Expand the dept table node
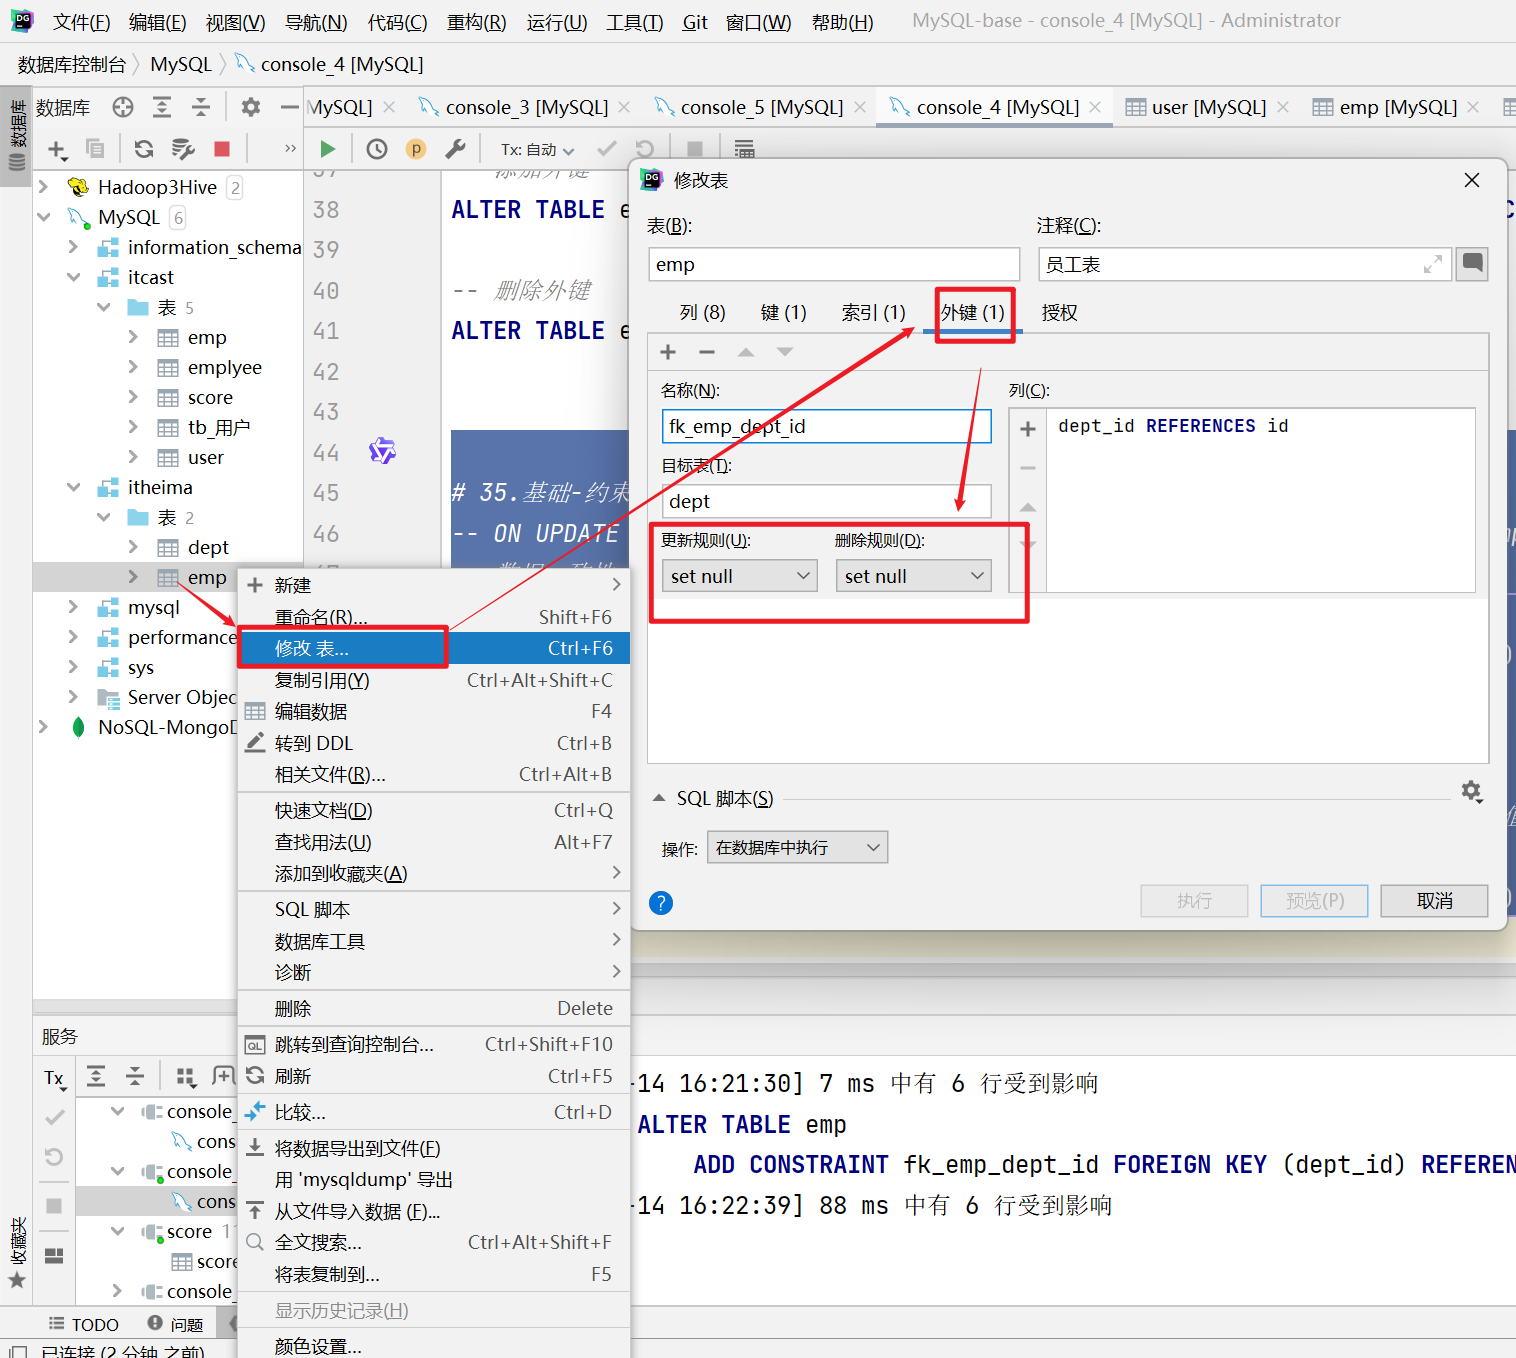This screenshot has width=1516, height=1358. (133, 547)
